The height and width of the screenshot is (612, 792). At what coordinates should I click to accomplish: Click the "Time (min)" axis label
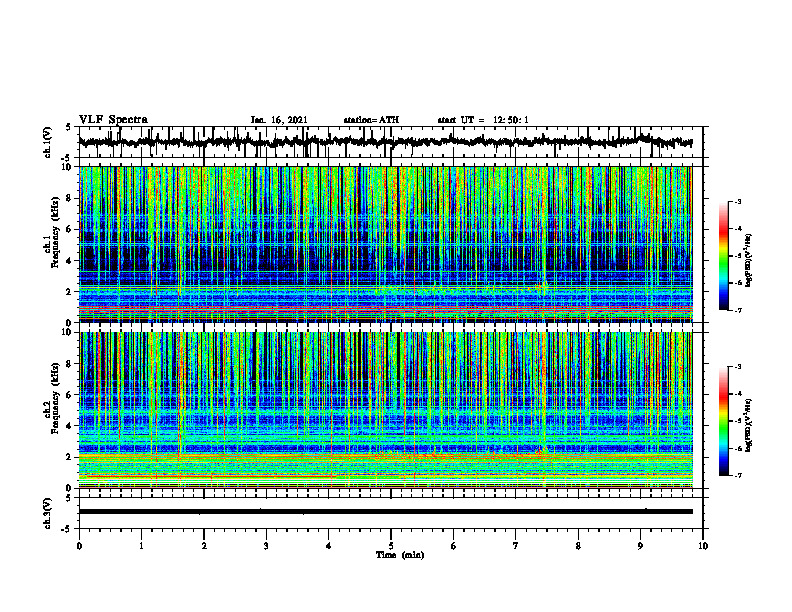pyautogui.click(x=400, y=555)
